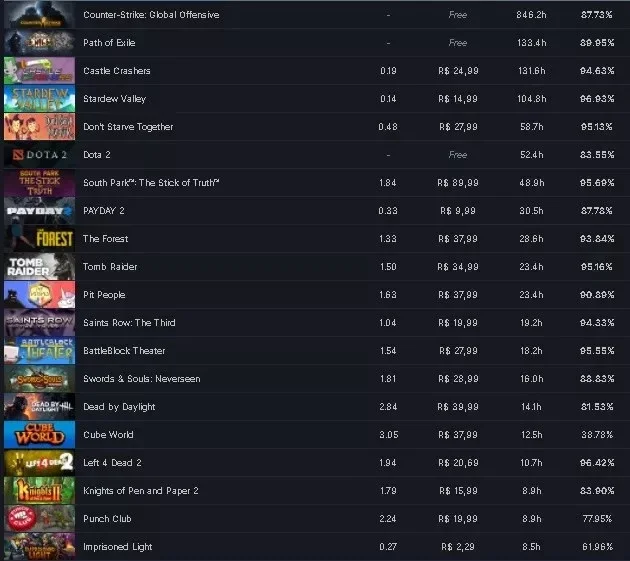Open the Cube World game name
The image size is (630, 561).
tap(108, 435)
